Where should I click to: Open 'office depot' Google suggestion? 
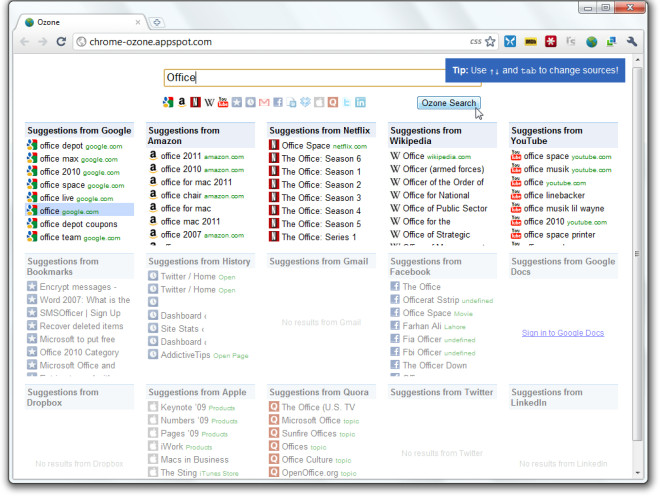tap(80, 146)
